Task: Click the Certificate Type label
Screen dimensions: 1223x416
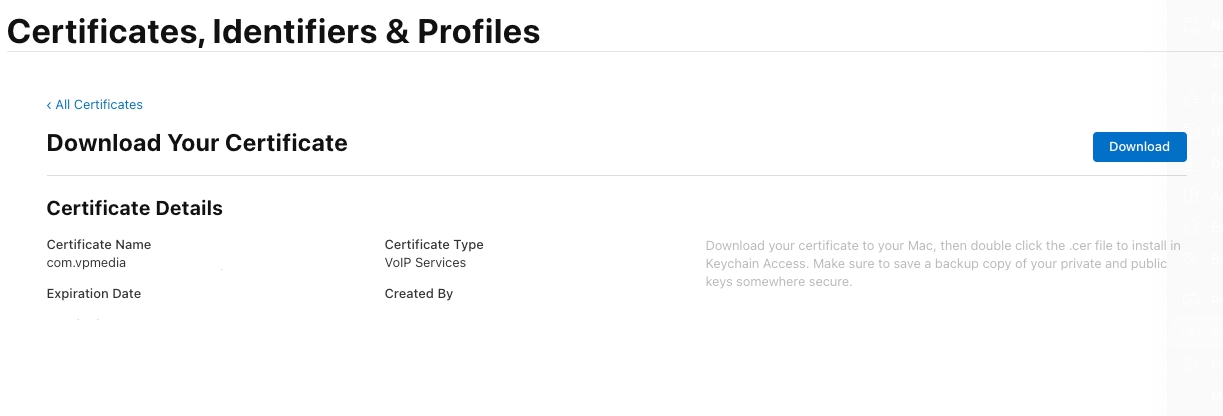Action: click(x=433, y=244)
